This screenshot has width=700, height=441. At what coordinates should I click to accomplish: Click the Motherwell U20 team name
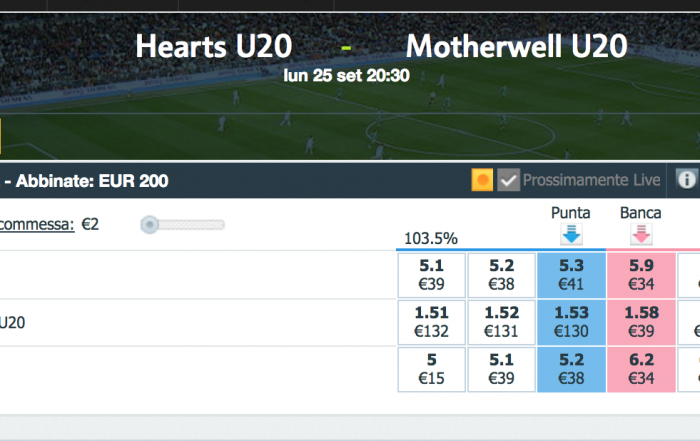(517, 46)
